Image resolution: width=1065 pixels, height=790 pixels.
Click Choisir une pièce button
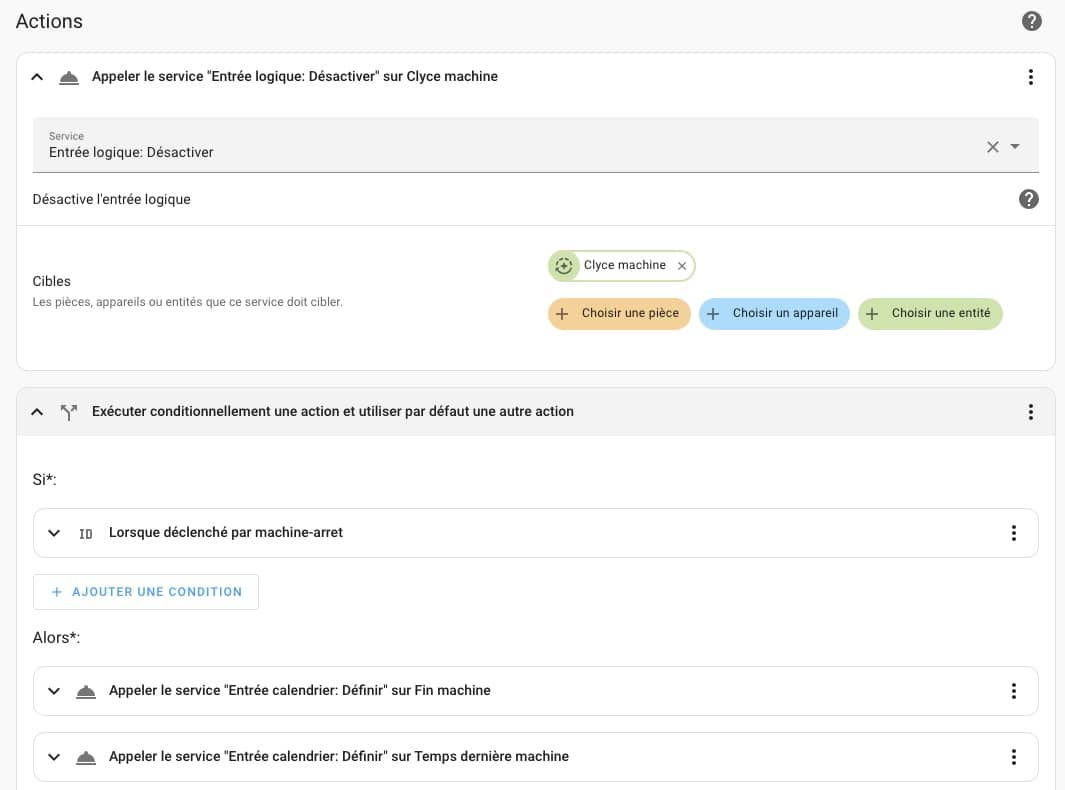(619, 314)
